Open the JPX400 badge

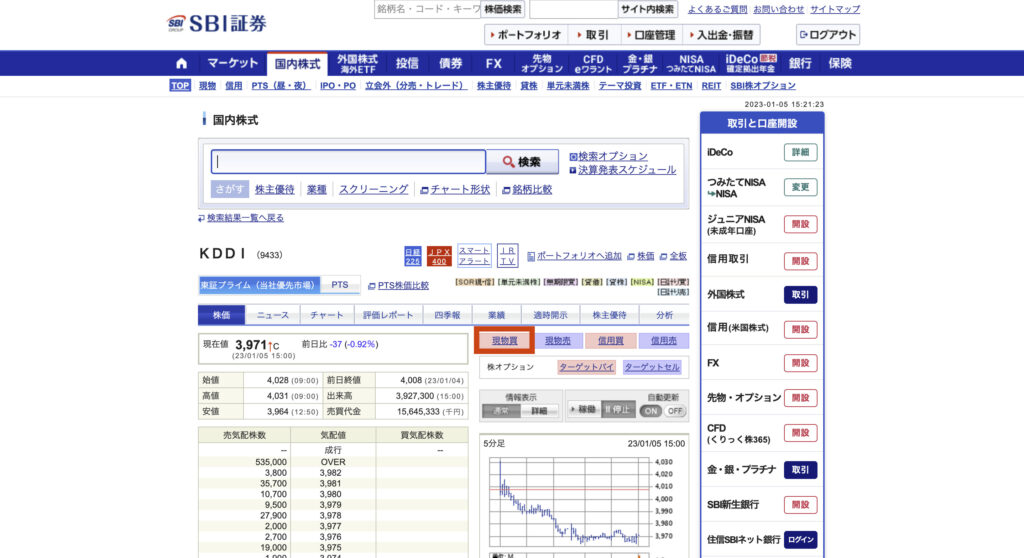(x=439, y=256)
